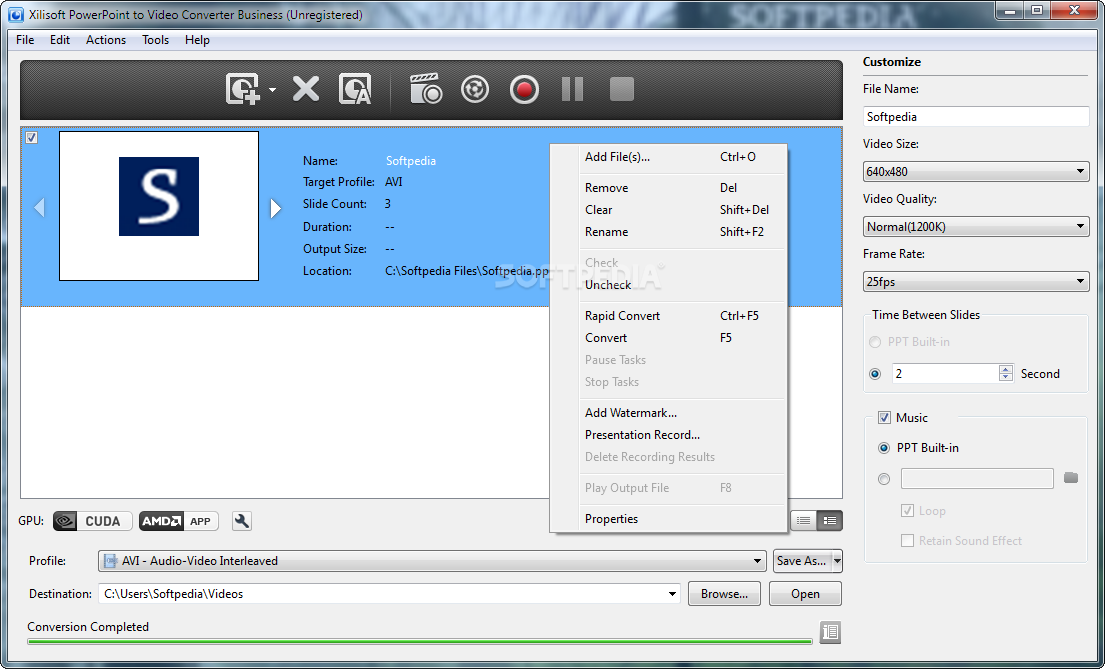Click the Rapid Convert clapperboard icon
Image resolution: width=1105 pixels, height=669 pixels.
[x=426, y=90]
